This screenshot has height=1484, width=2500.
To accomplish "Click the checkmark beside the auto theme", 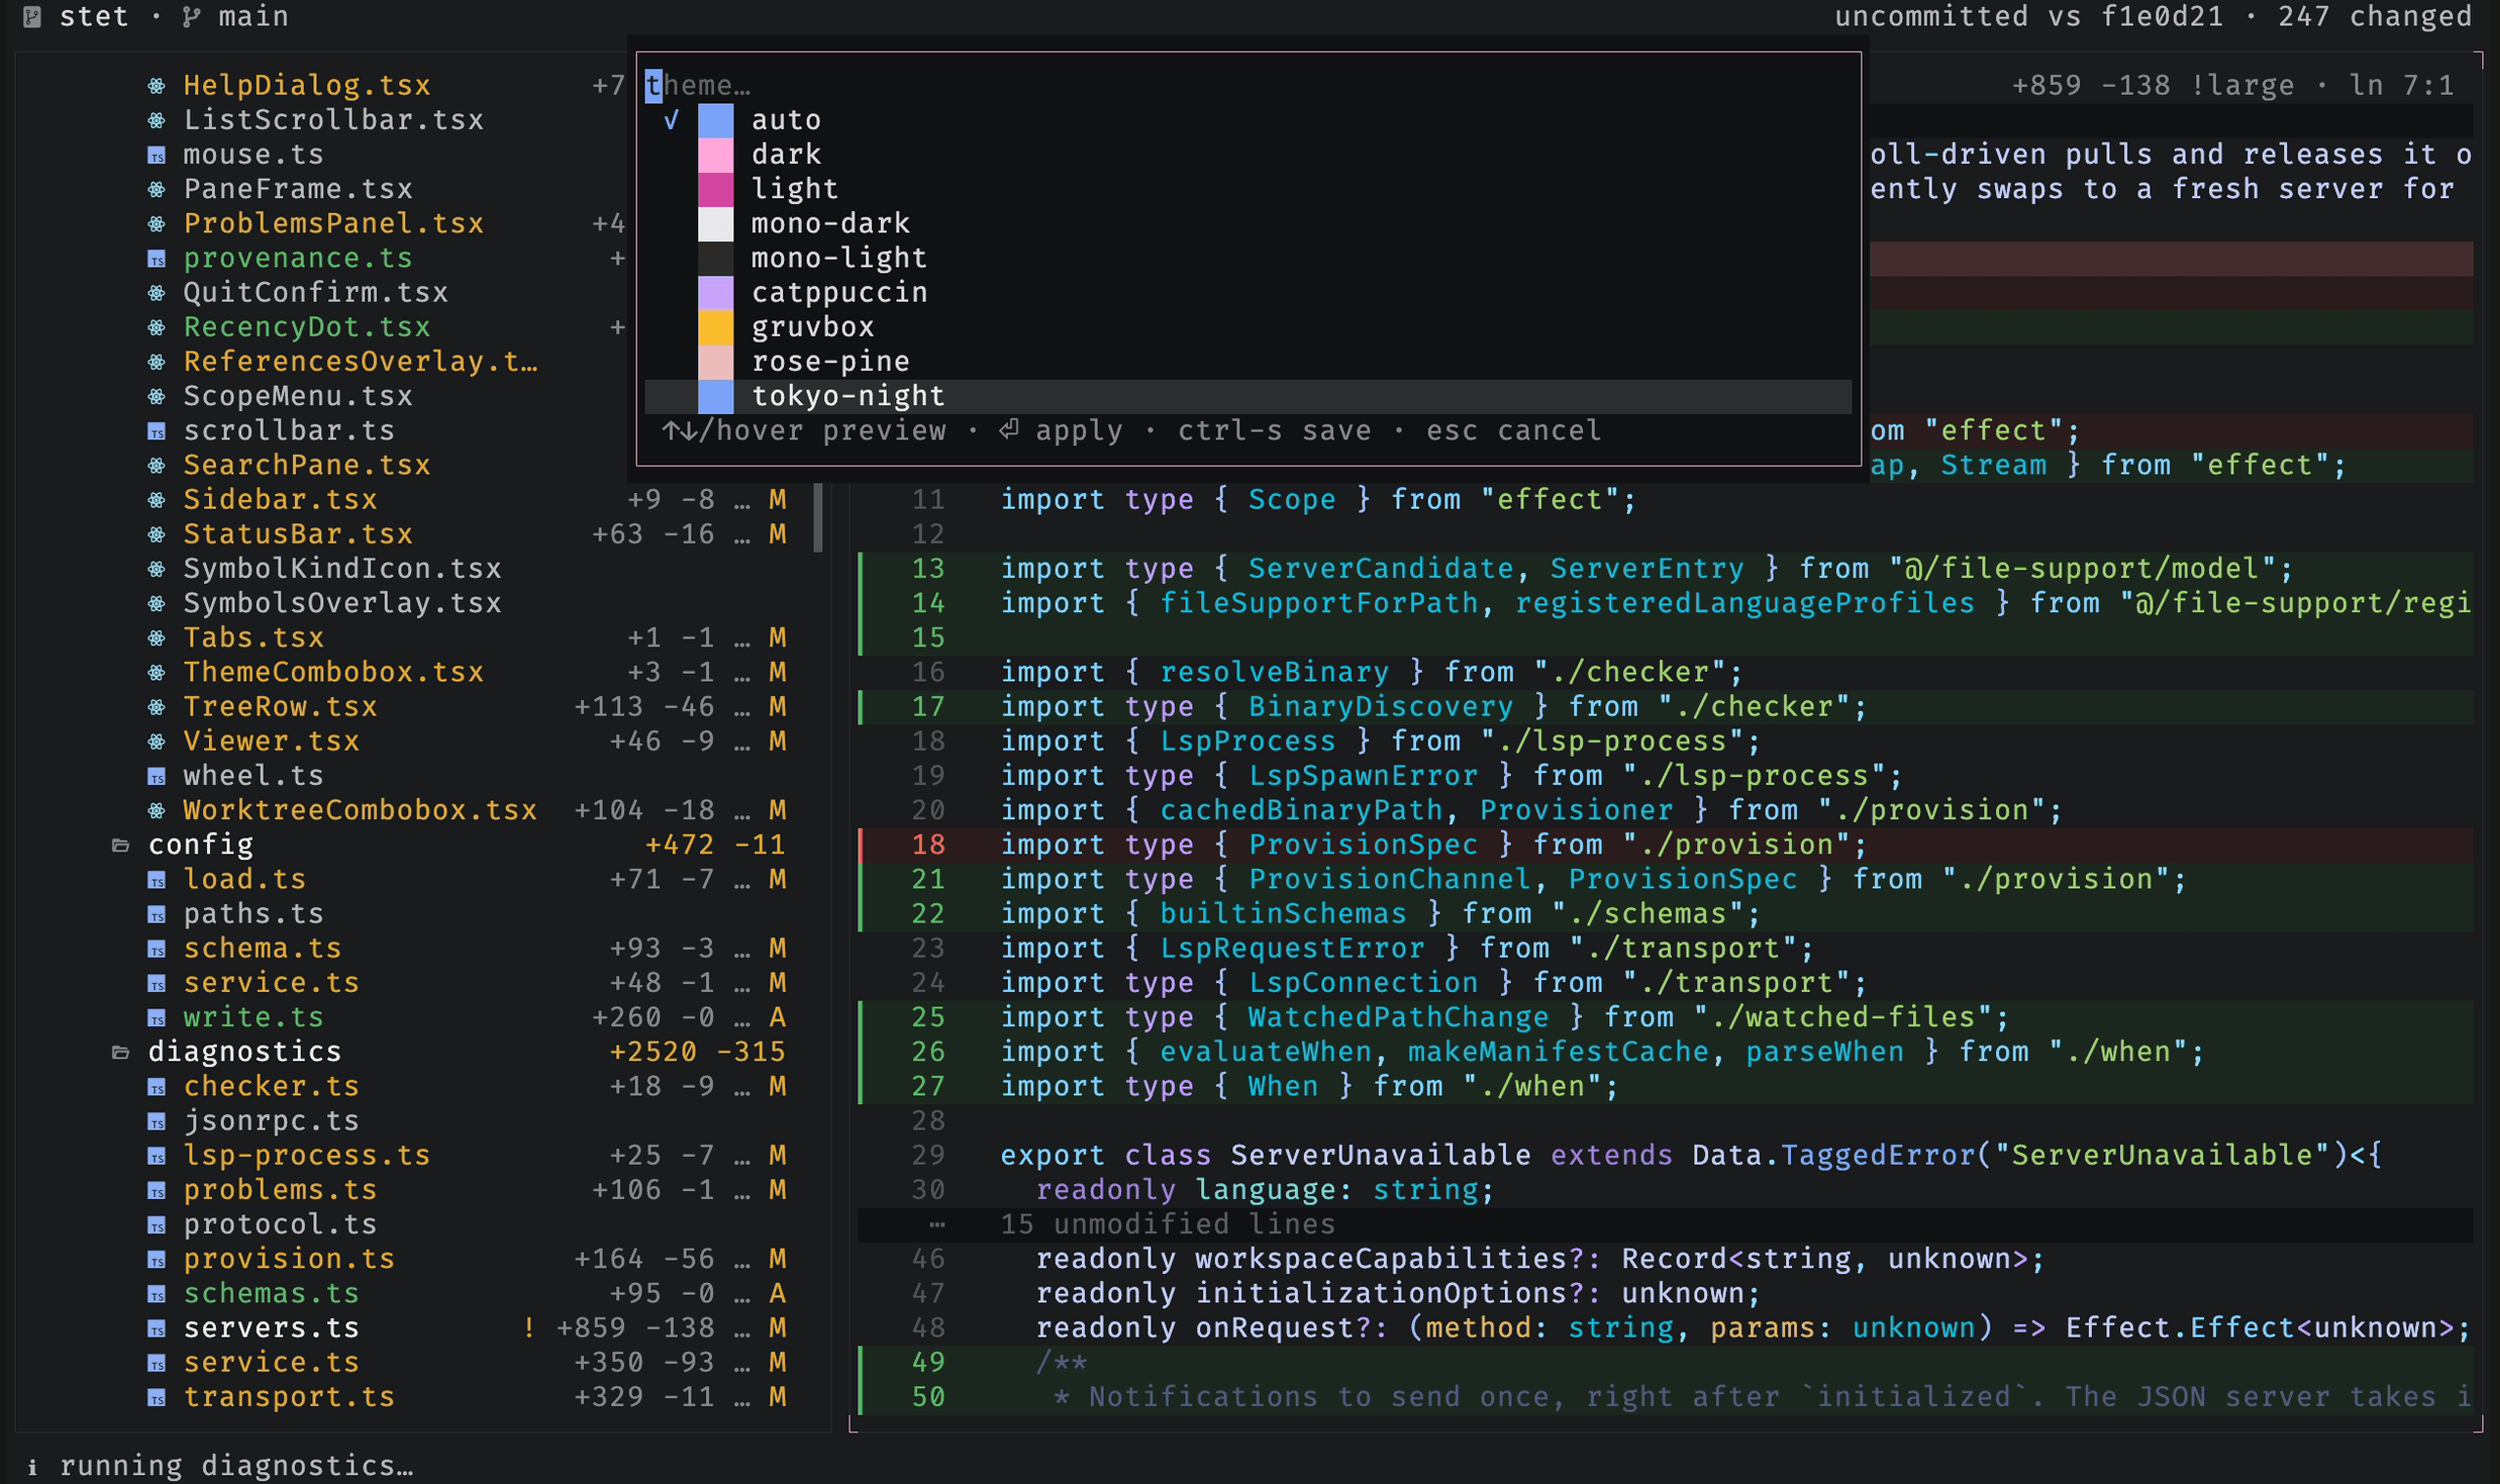I will (x=671, y=121).
